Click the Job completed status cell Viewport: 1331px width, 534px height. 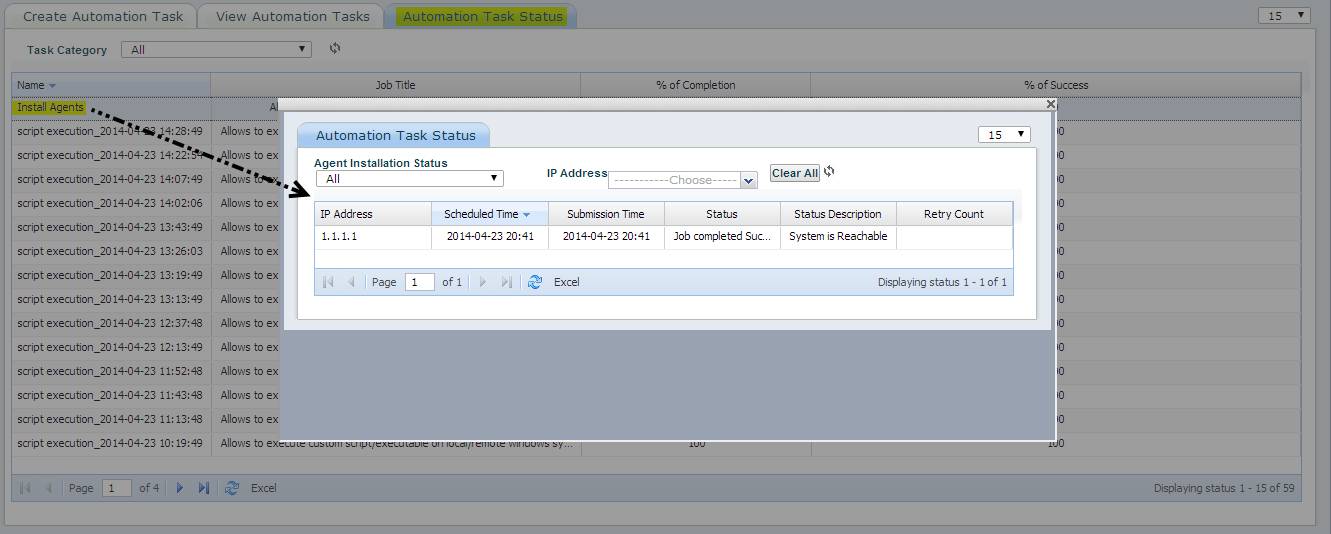pyautogui.click(x=721, y=237)
